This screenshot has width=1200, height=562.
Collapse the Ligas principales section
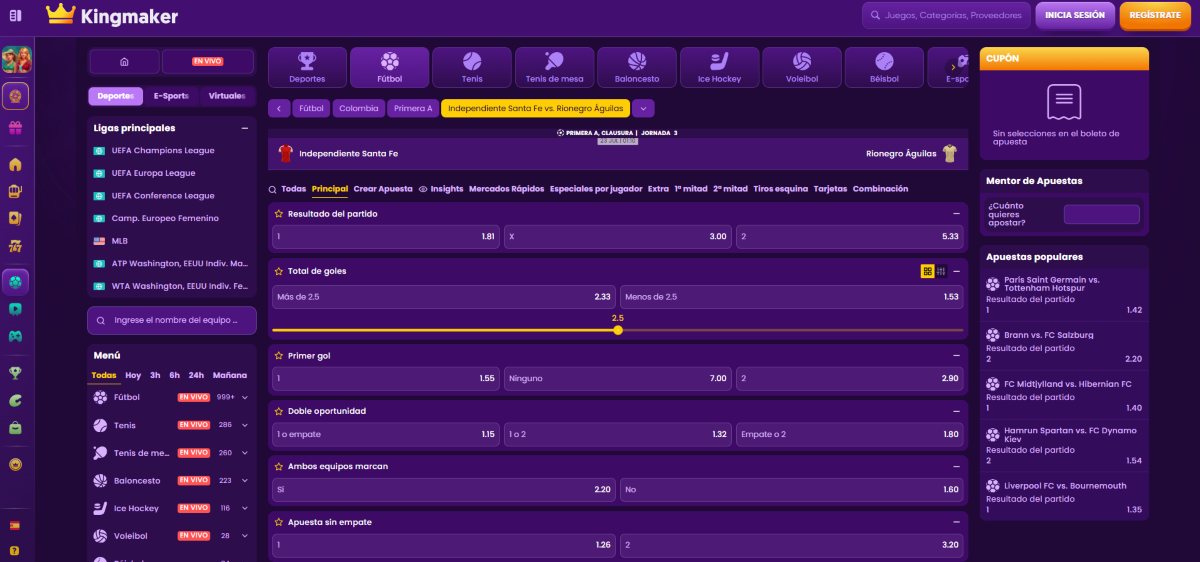point(245,128)
